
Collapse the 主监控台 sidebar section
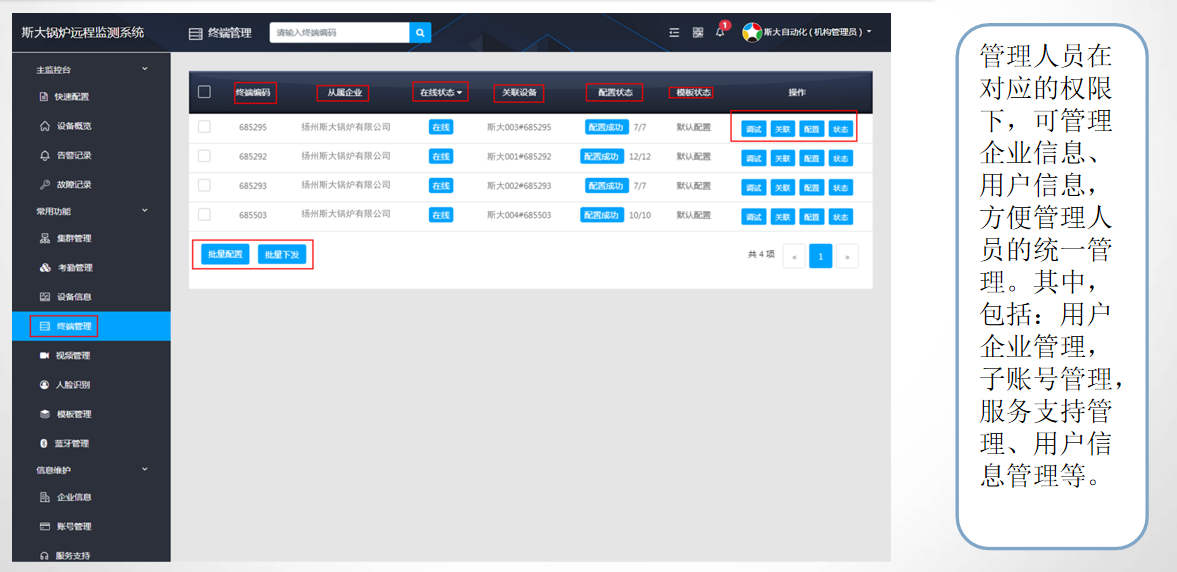coord(144,69)
